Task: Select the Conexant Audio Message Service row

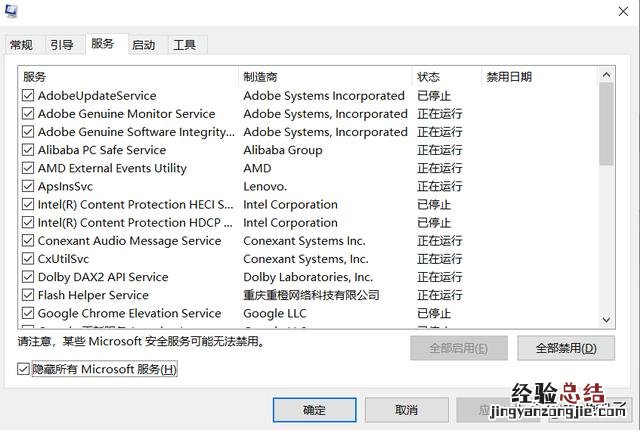Action: click(x=129, y=241)
